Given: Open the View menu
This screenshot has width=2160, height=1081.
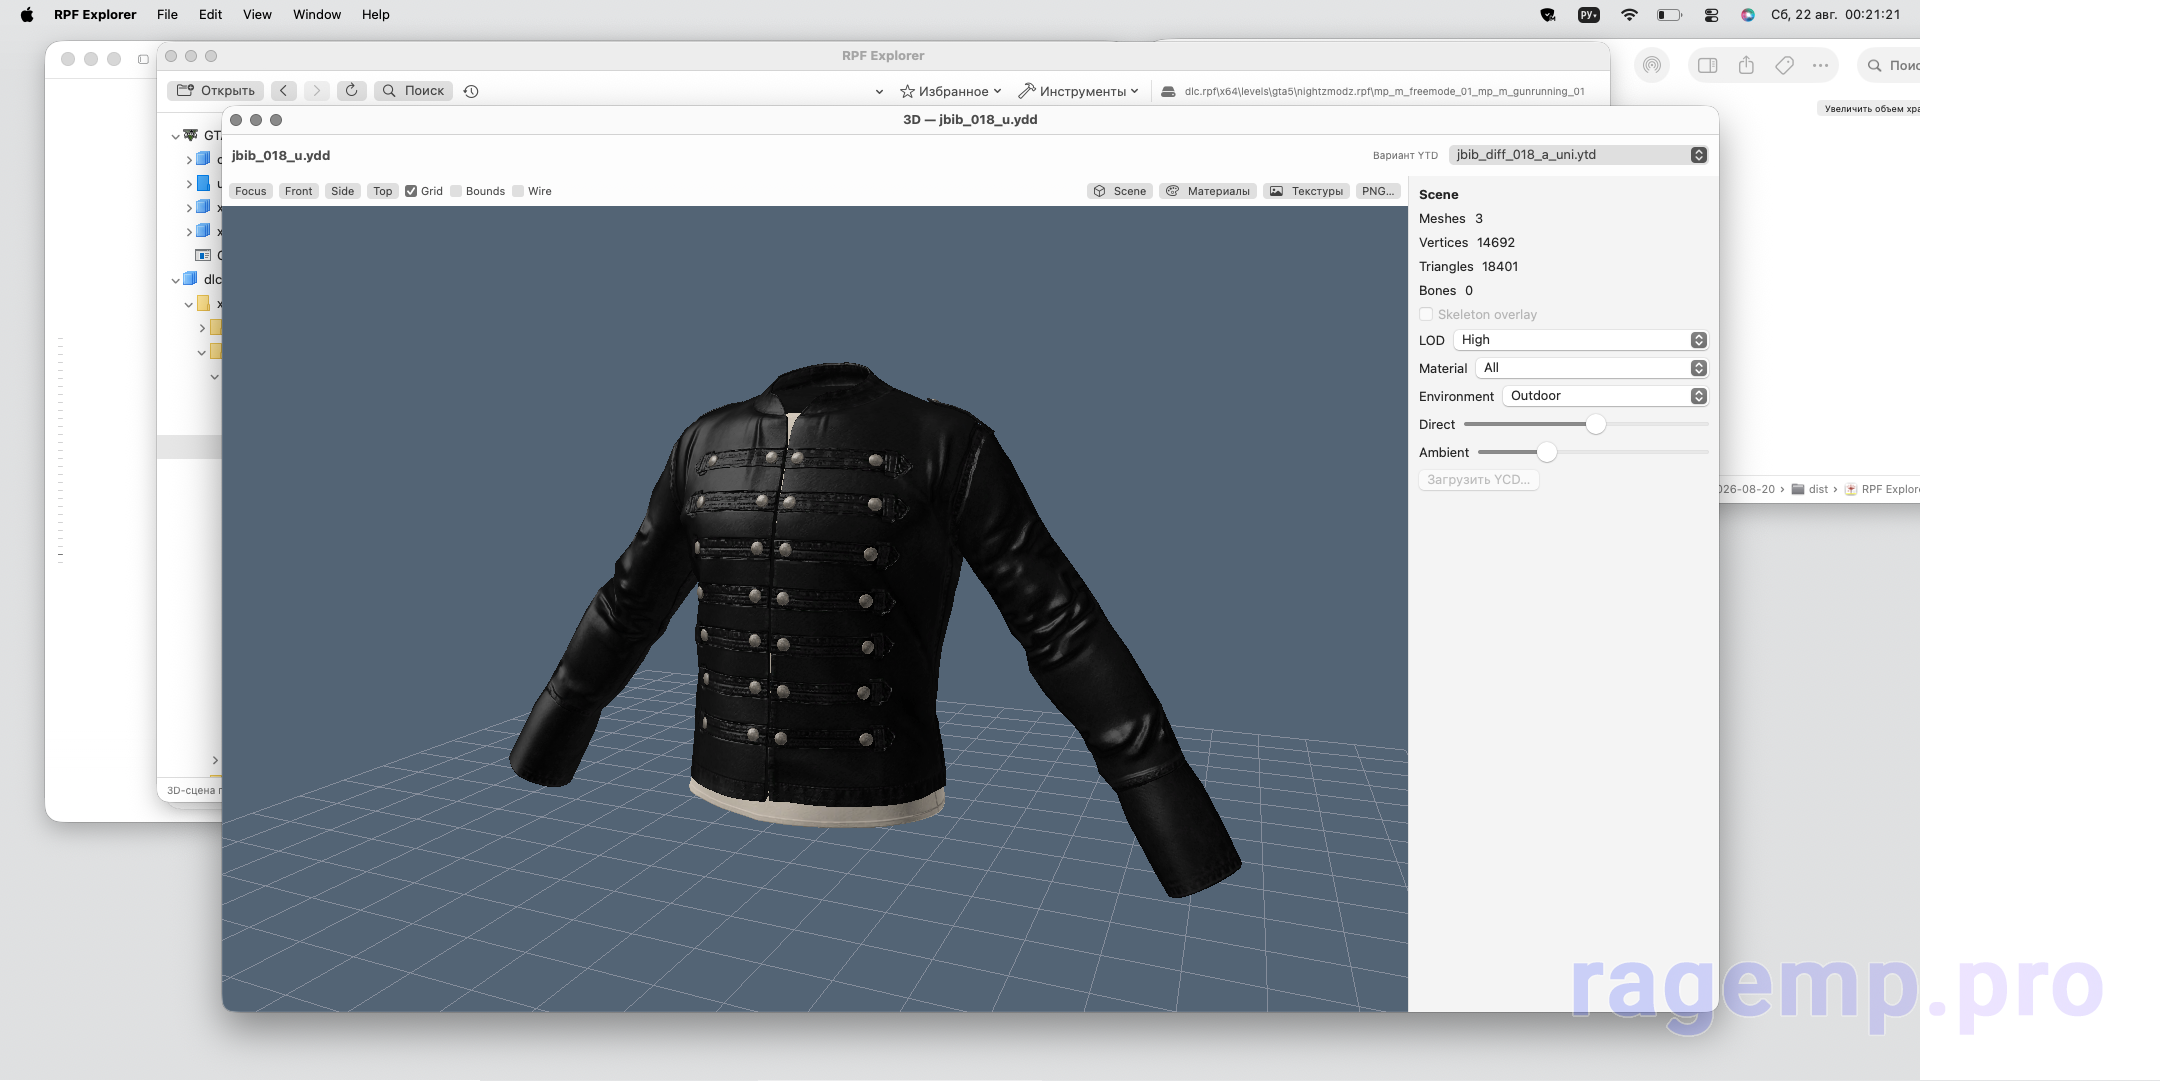Looking at the screenshot, I should [257, 15].
